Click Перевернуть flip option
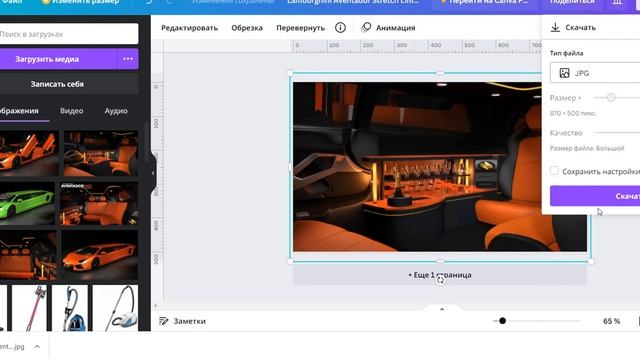The width and height of the screenshot is (640, 360). (x=300, y=28)
